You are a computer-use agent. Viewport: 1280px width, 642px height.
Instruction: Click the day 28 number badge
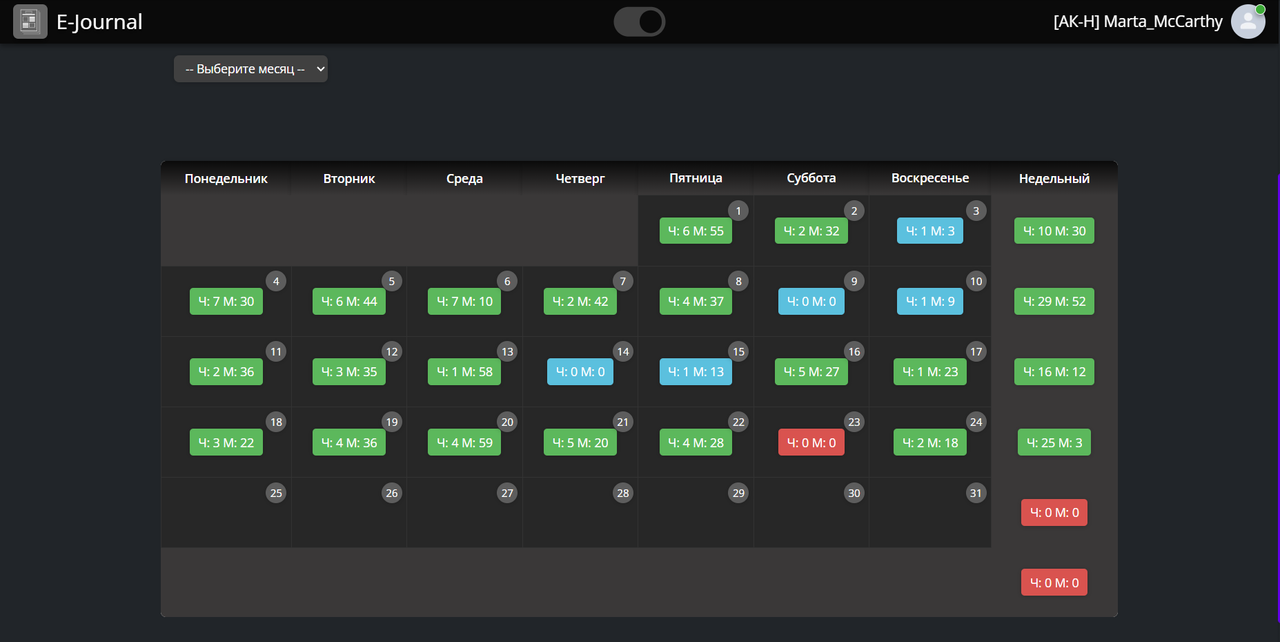pos(623,492)
